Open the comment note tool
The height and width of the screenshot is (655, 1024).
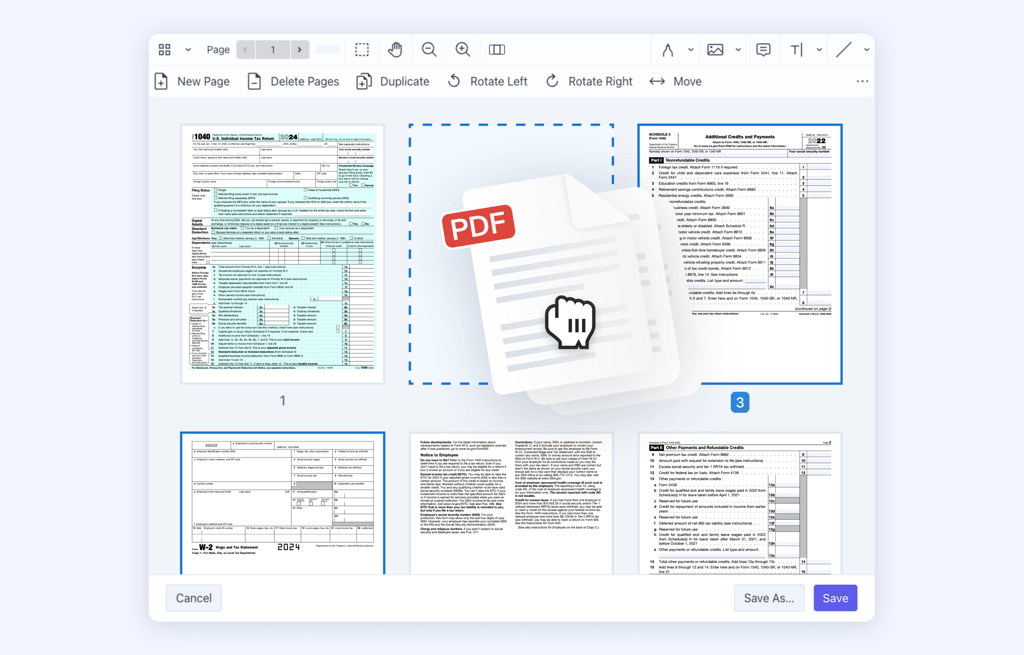[763, 50]
